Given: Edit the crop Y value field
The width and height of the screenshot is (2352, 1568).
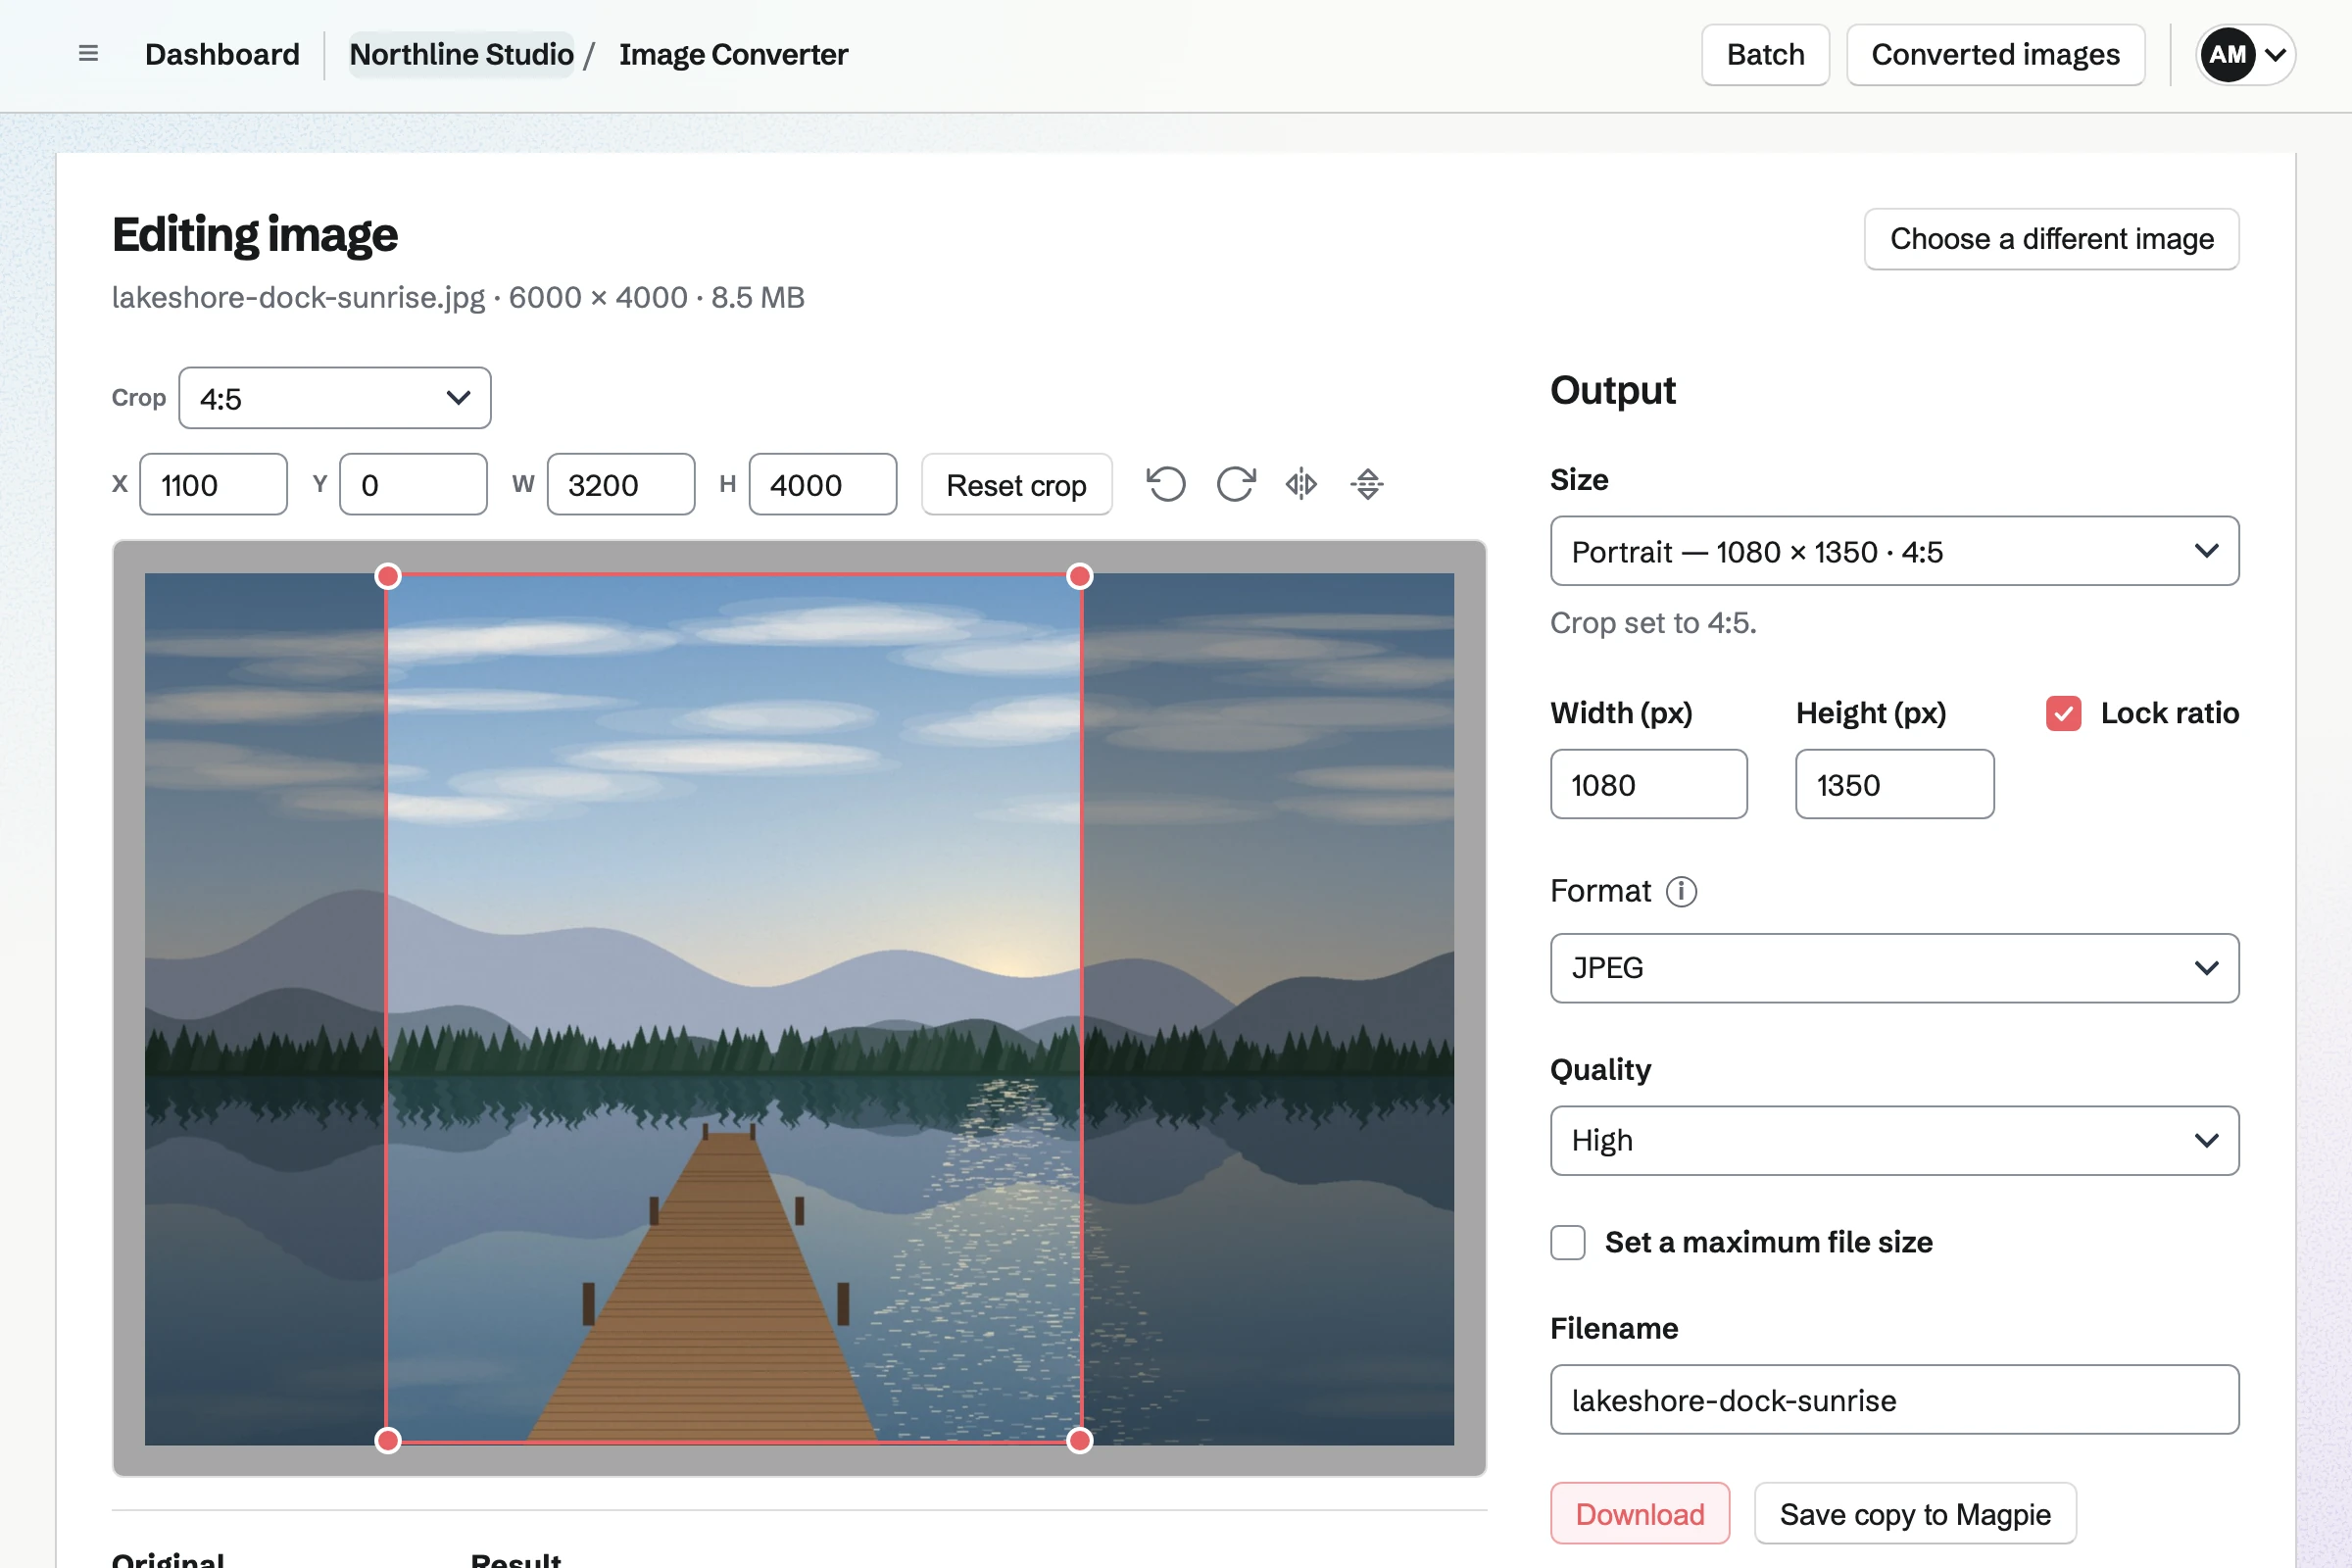Looking at the screenshot, I should coord(414,485).
